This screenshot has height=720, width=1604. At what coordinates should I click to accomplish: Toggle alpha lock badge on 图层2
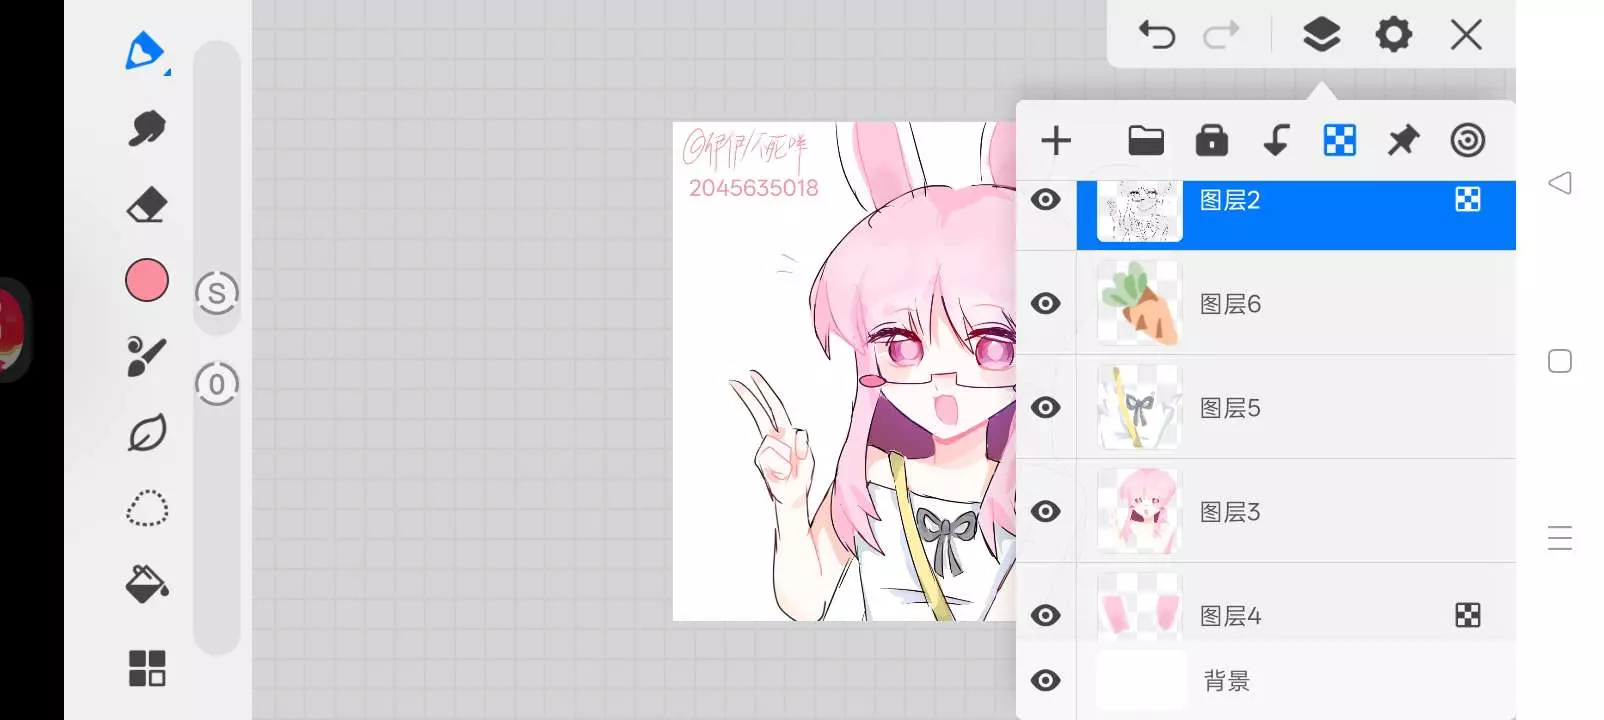point(1468,199)
